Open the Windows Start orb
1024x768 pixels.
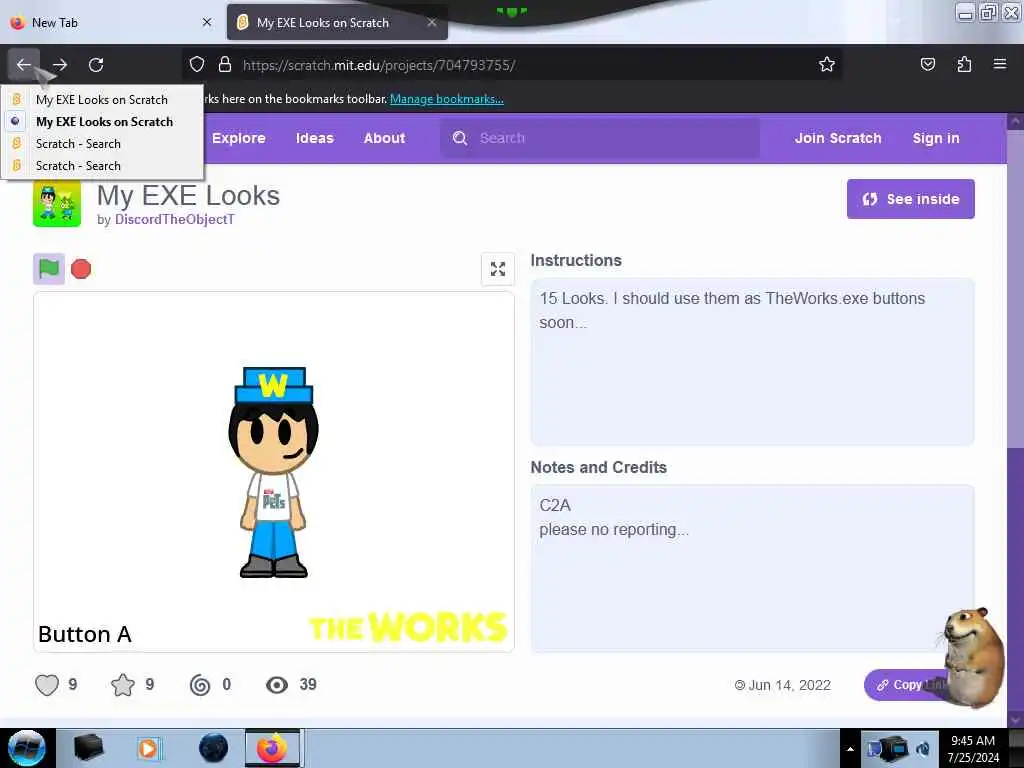(27, 748)
